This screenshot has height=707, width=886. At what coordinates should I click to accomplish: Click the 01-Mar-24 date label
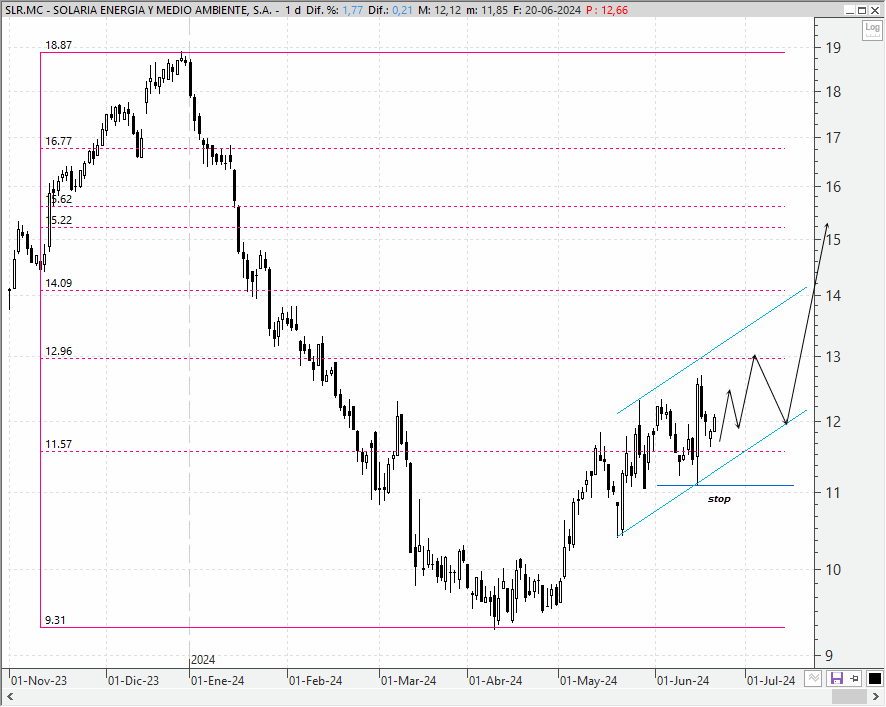pyautogui.click(x=408, y=680)
